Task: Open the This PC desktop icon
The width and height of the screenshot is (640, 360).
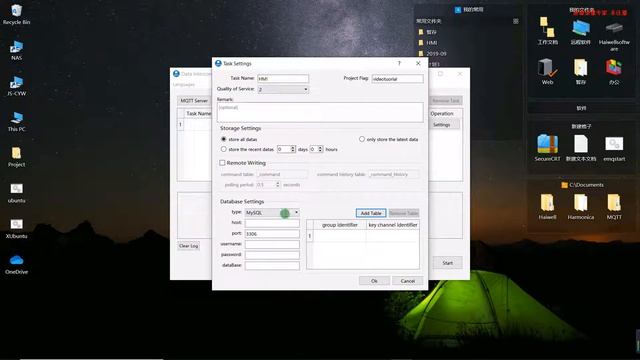Action: [16, 121]
